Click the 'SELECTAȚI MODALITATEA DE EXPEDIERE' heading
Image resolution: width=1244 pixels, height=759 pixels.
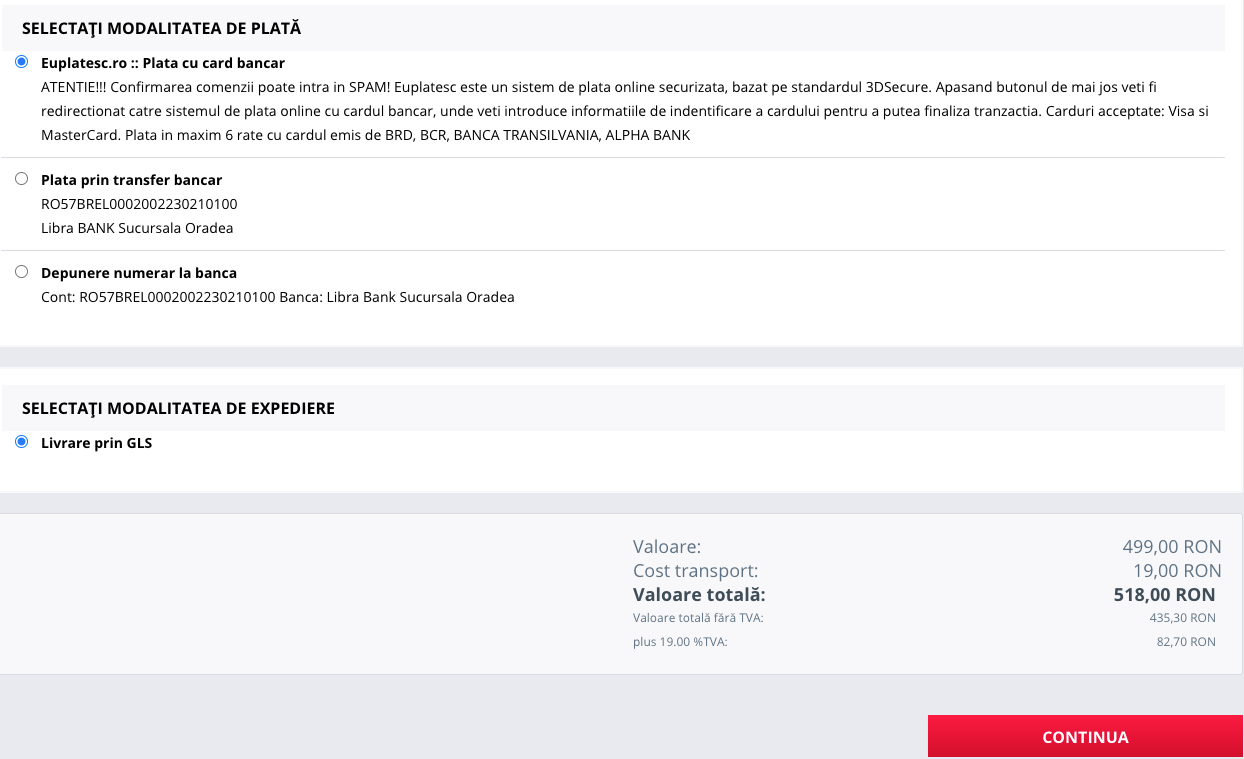[x=178, y=408]
